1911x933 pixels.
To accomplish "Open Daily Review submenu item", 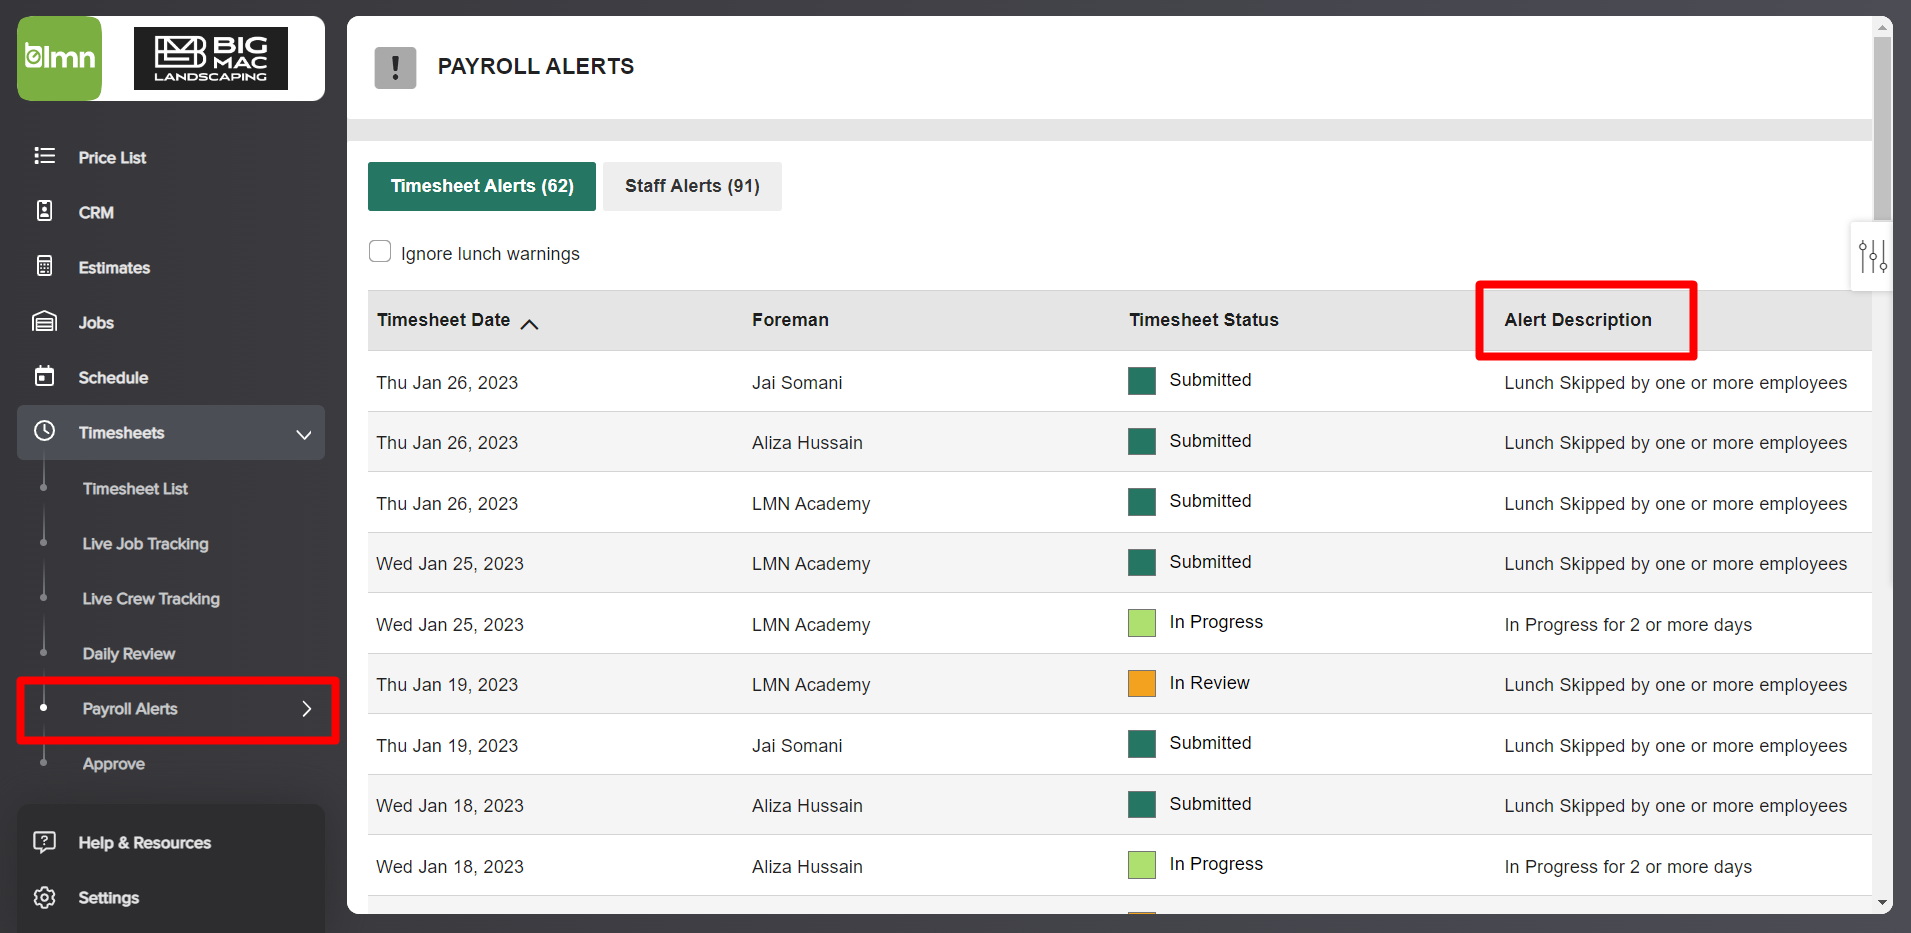I will 128,654.
